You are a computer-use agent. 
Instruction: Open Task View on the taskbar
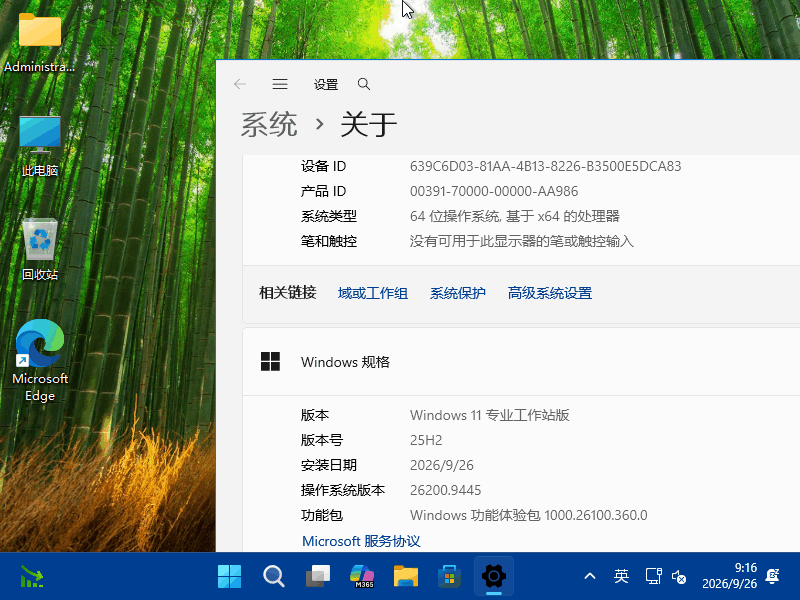pos(318,577)
